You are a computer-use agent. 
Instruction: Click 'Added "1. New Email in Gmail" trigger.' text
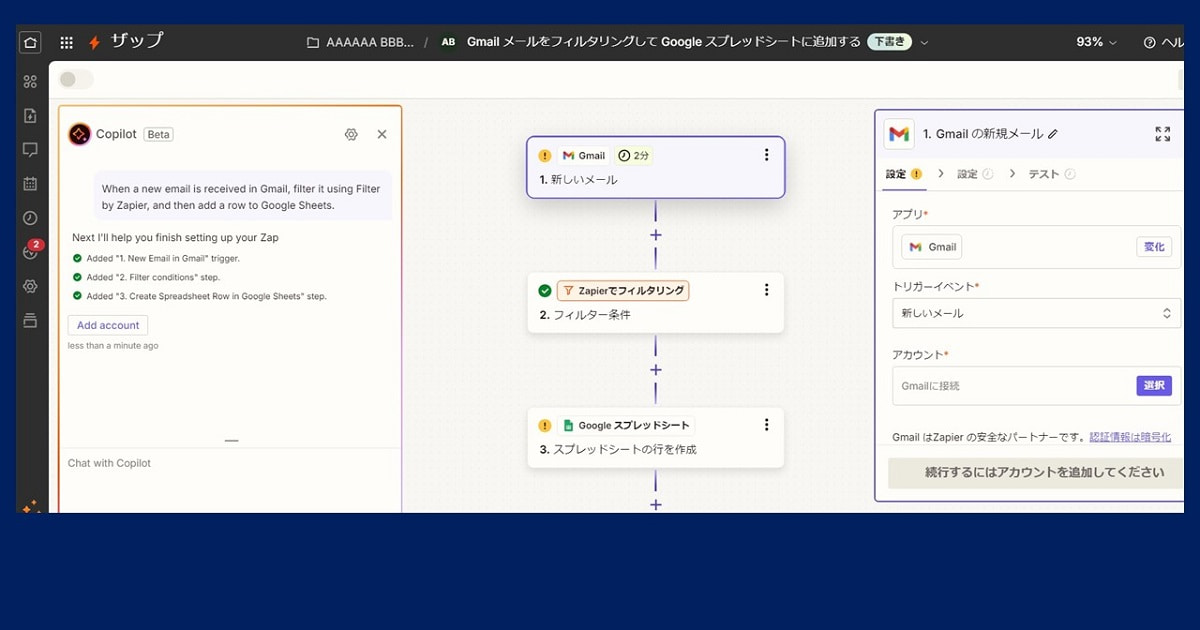point(163,258)
